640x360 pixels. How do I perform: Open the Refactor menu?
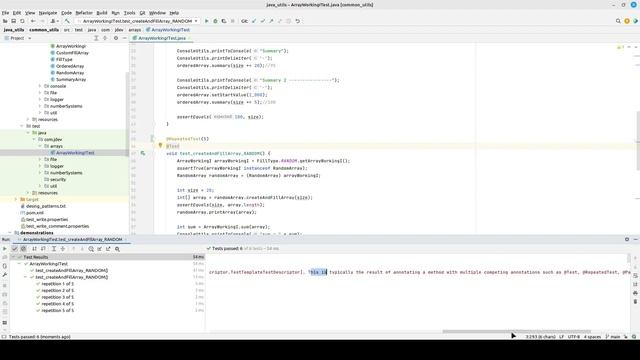coord(84,13)
